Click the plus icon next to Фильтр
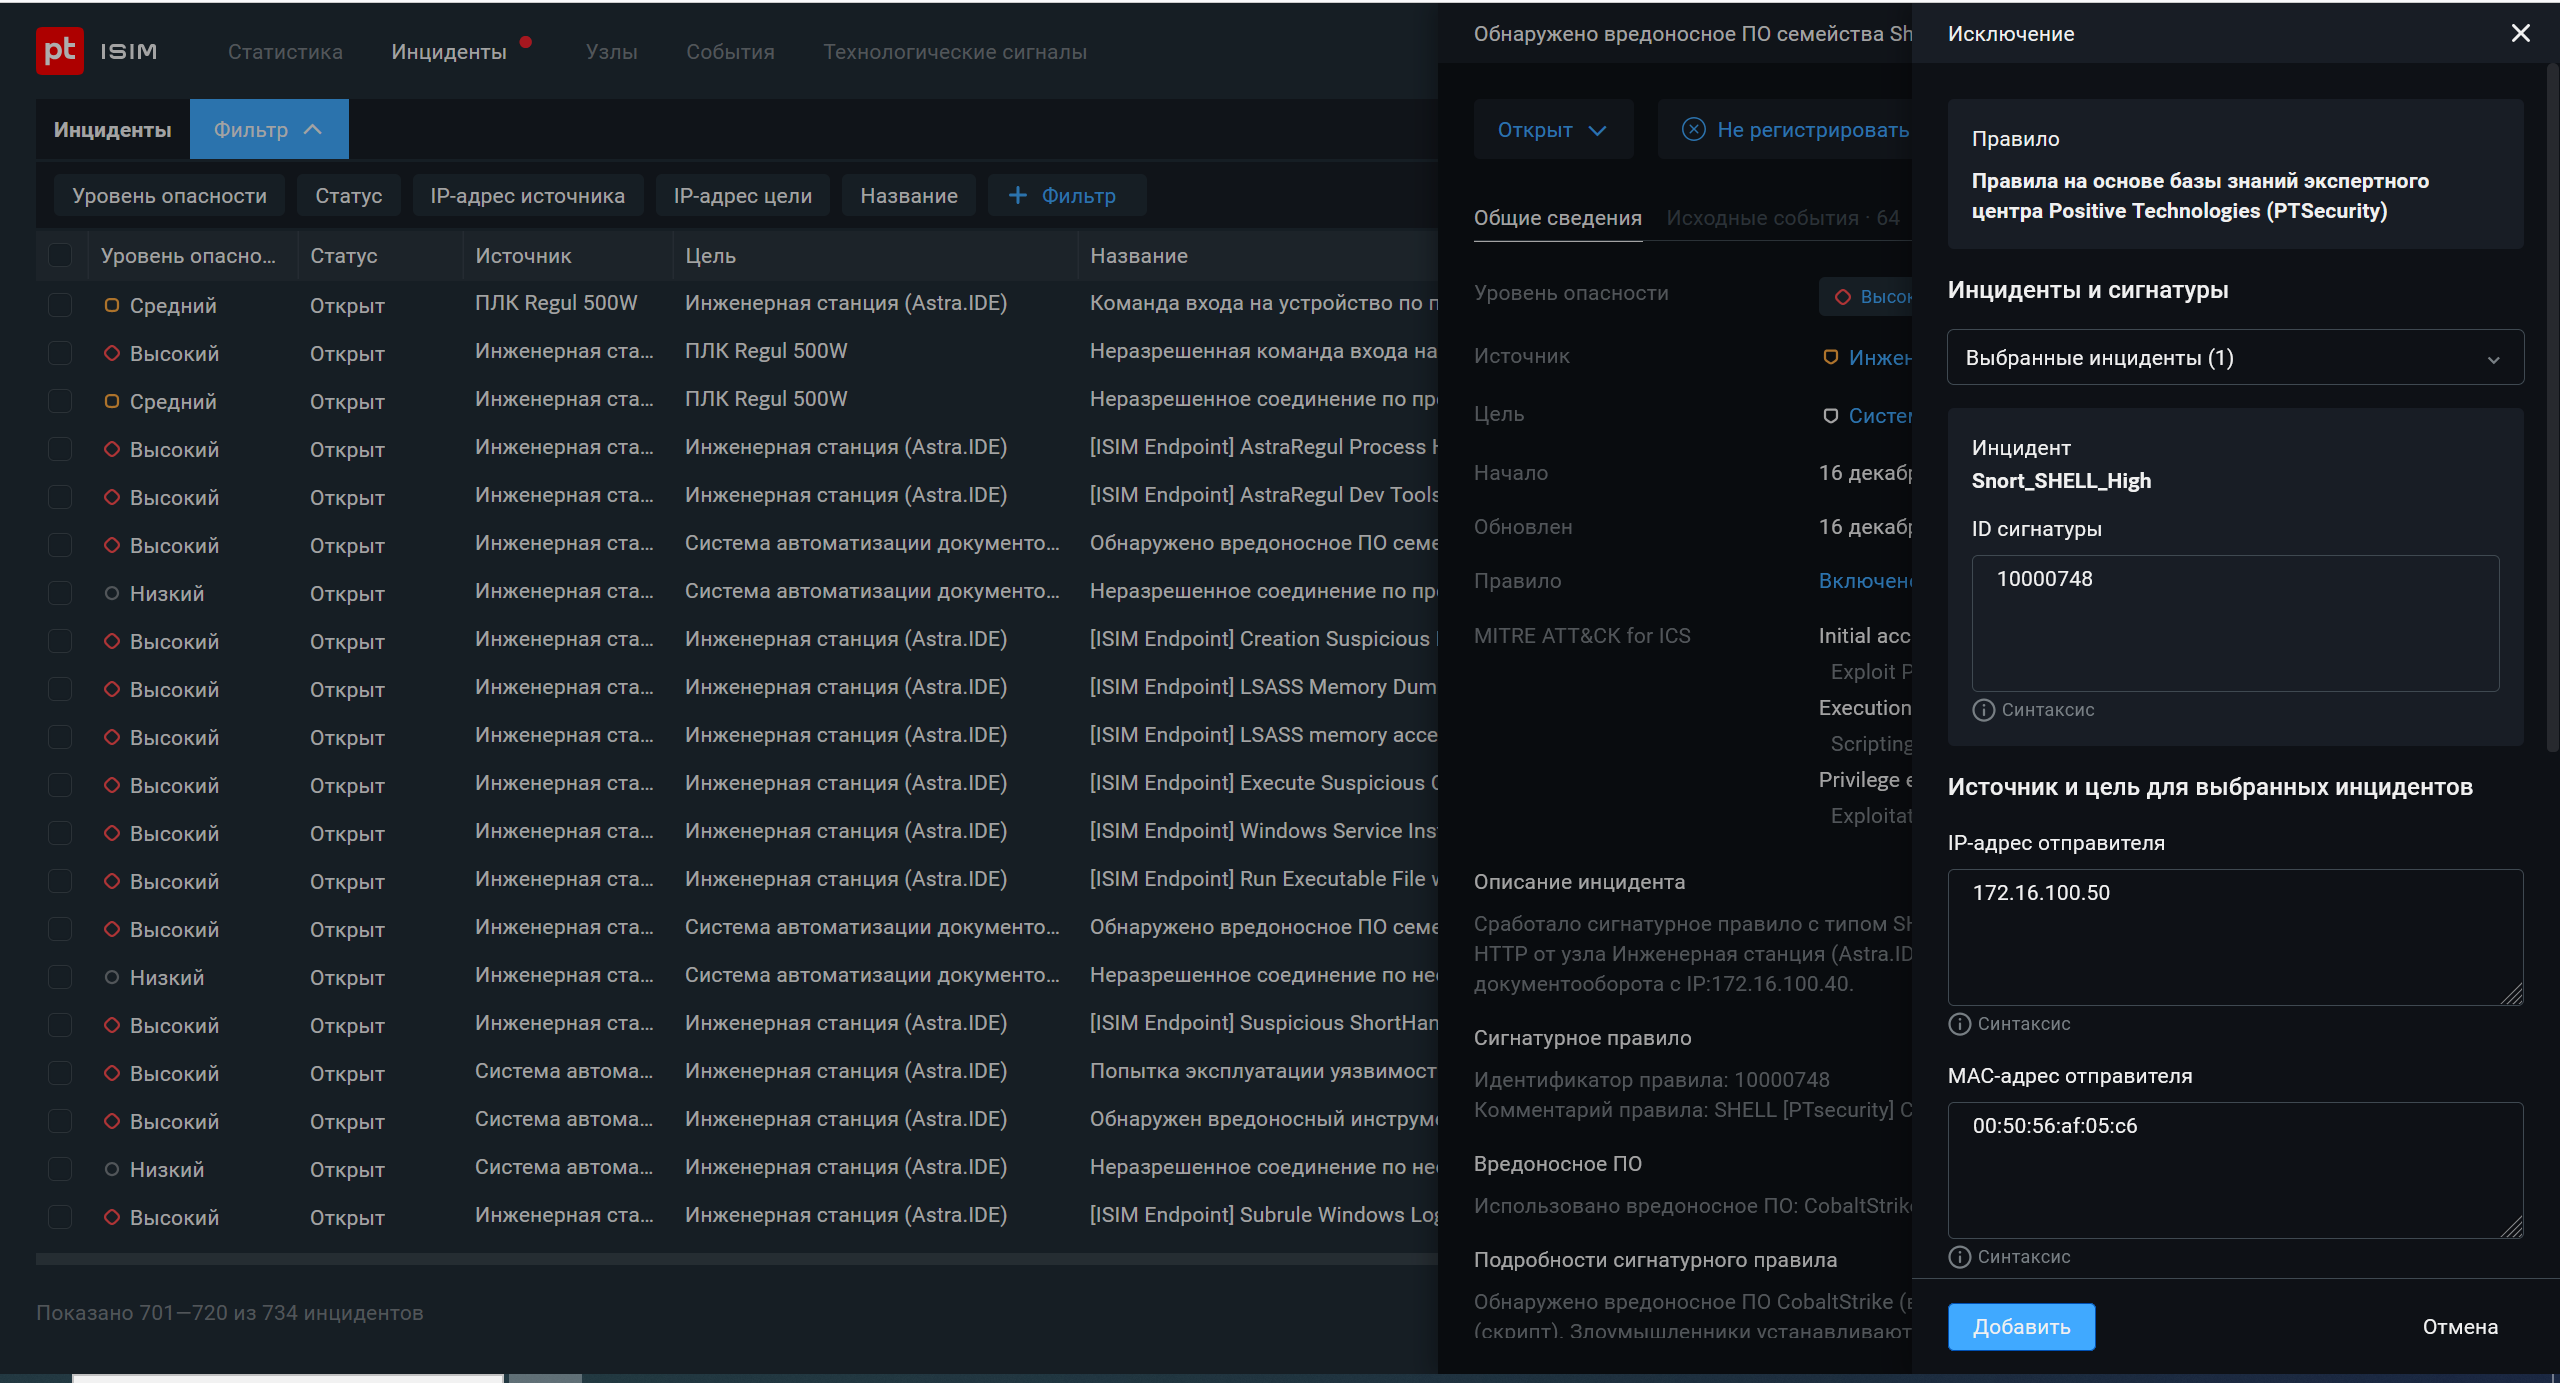This screenshot has height=1383, width=2560. (1017, 195)
